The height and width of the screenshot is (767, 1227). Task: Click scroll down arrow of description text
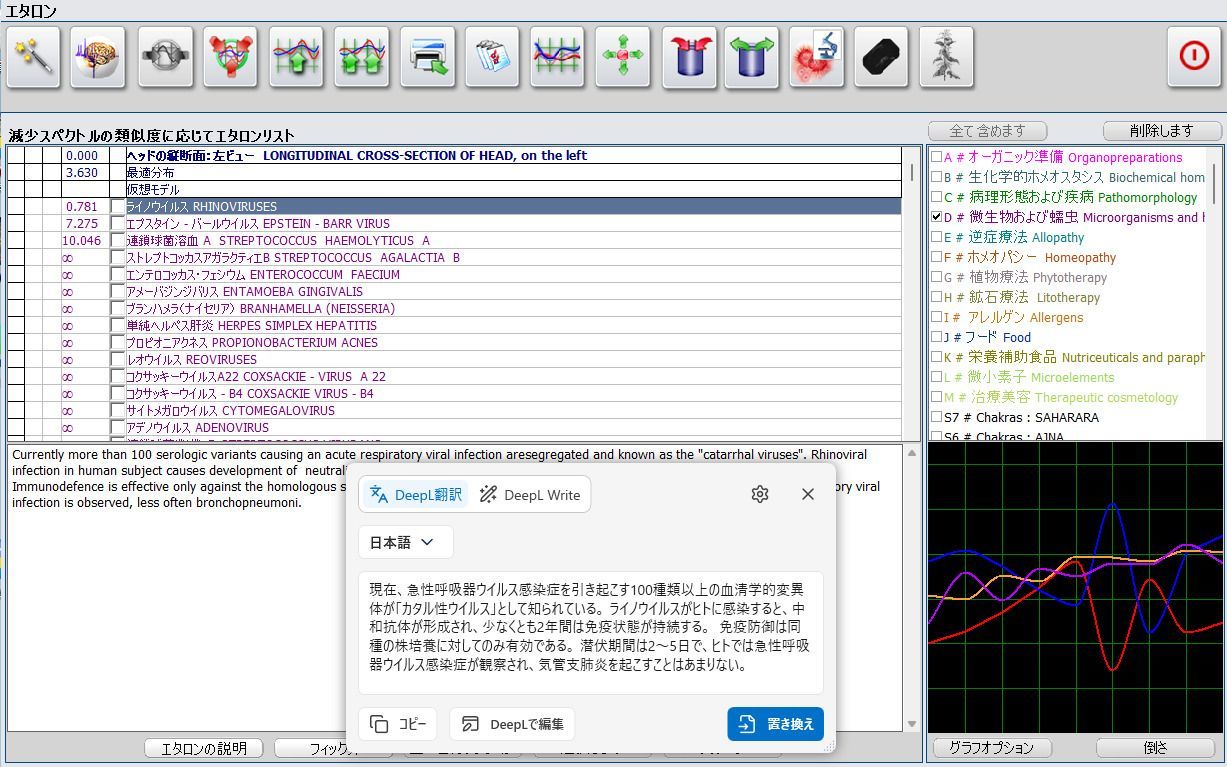click(911, 724)
